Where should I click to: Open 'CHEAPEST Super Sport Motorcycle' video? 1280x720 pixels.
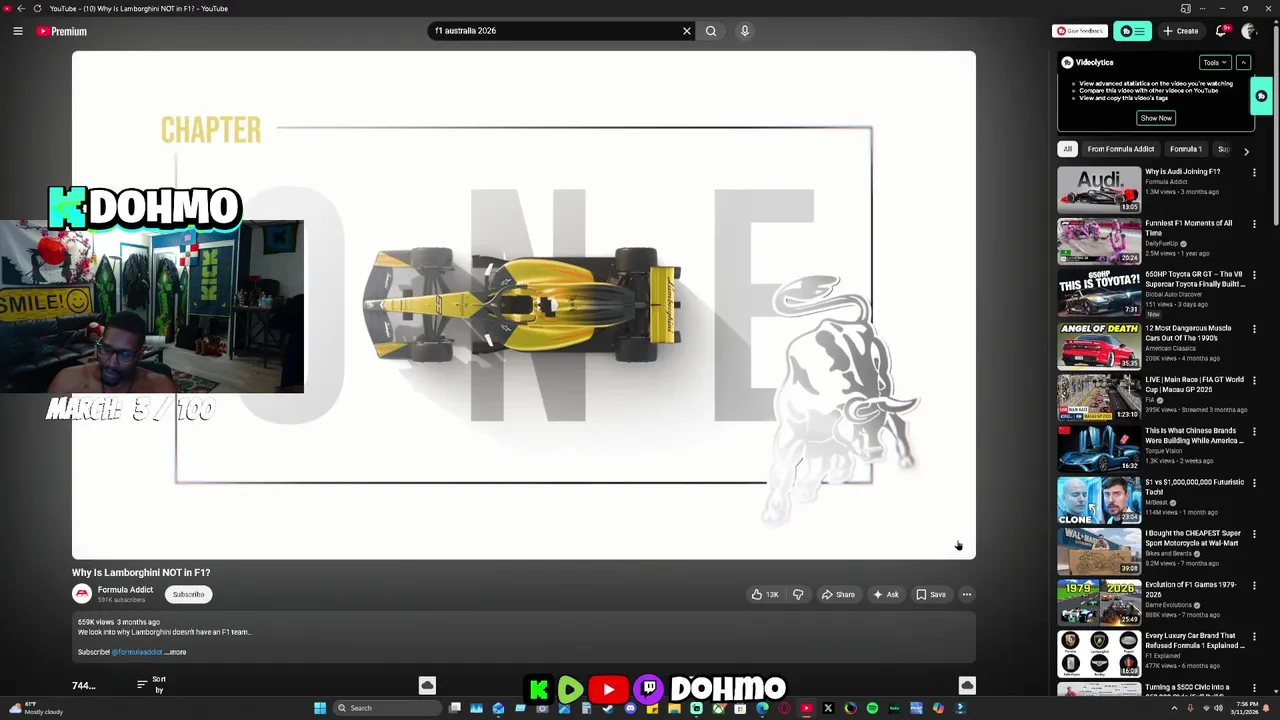[1099, 550]
